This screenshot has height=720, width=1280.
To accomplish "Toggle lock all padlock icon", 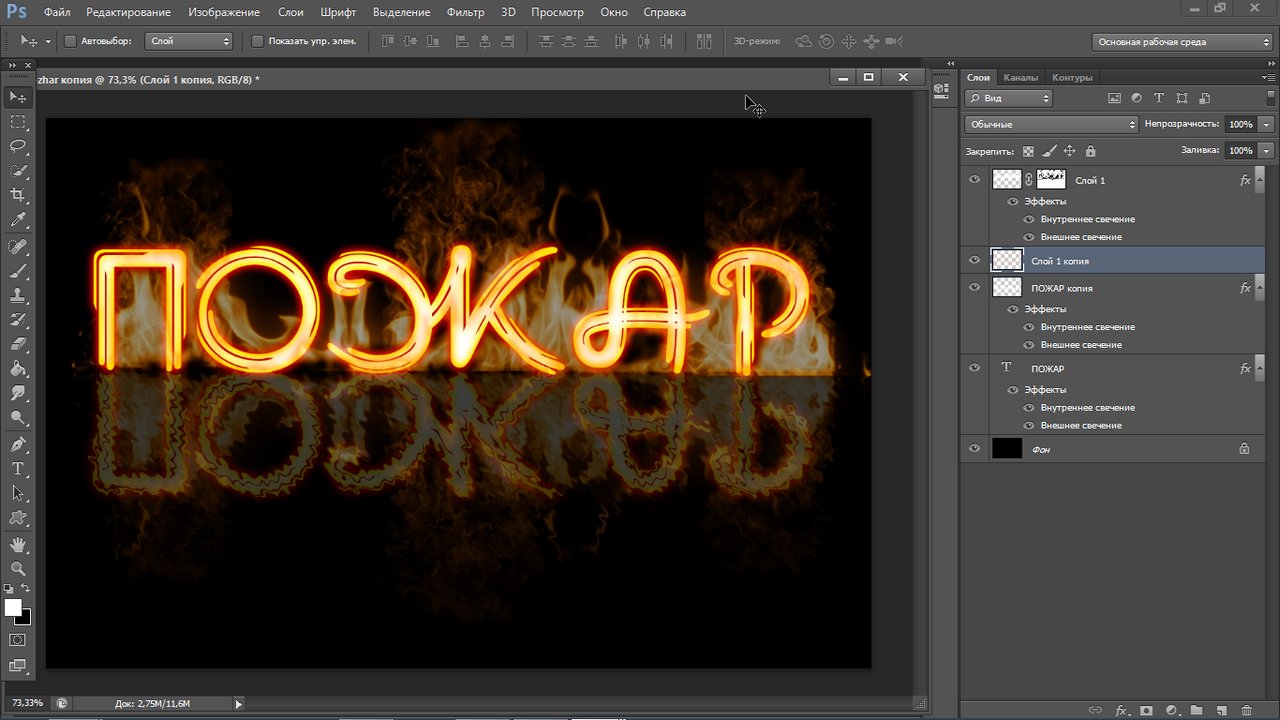I will (1090, 151).
